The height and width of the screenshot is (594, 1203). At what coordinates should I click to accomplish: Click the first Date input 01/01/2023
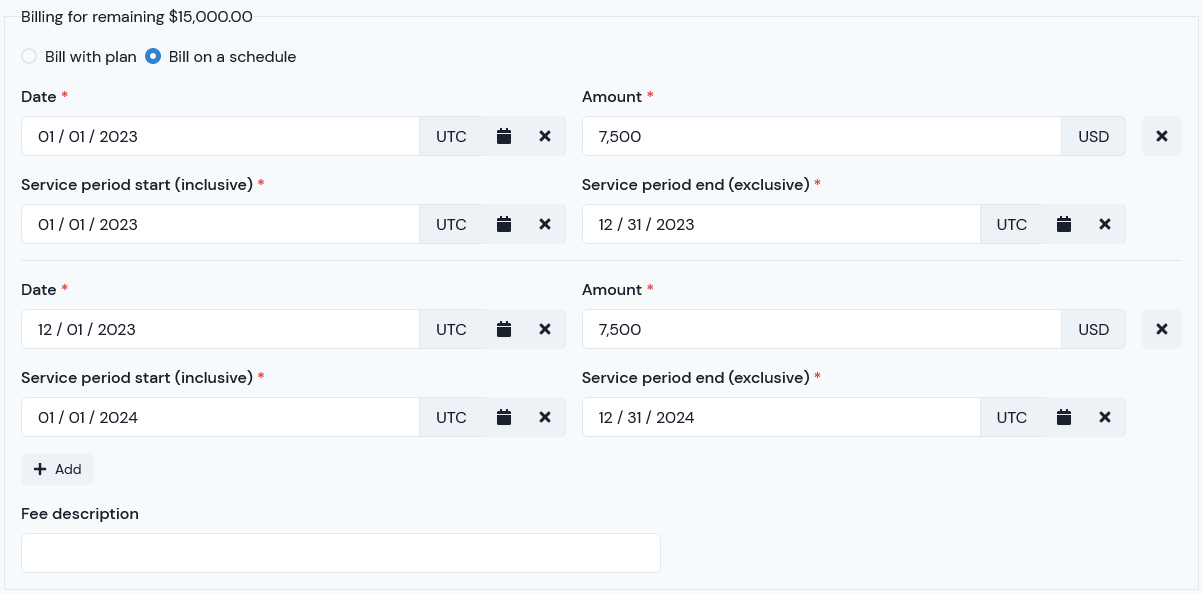click(220, 136)
